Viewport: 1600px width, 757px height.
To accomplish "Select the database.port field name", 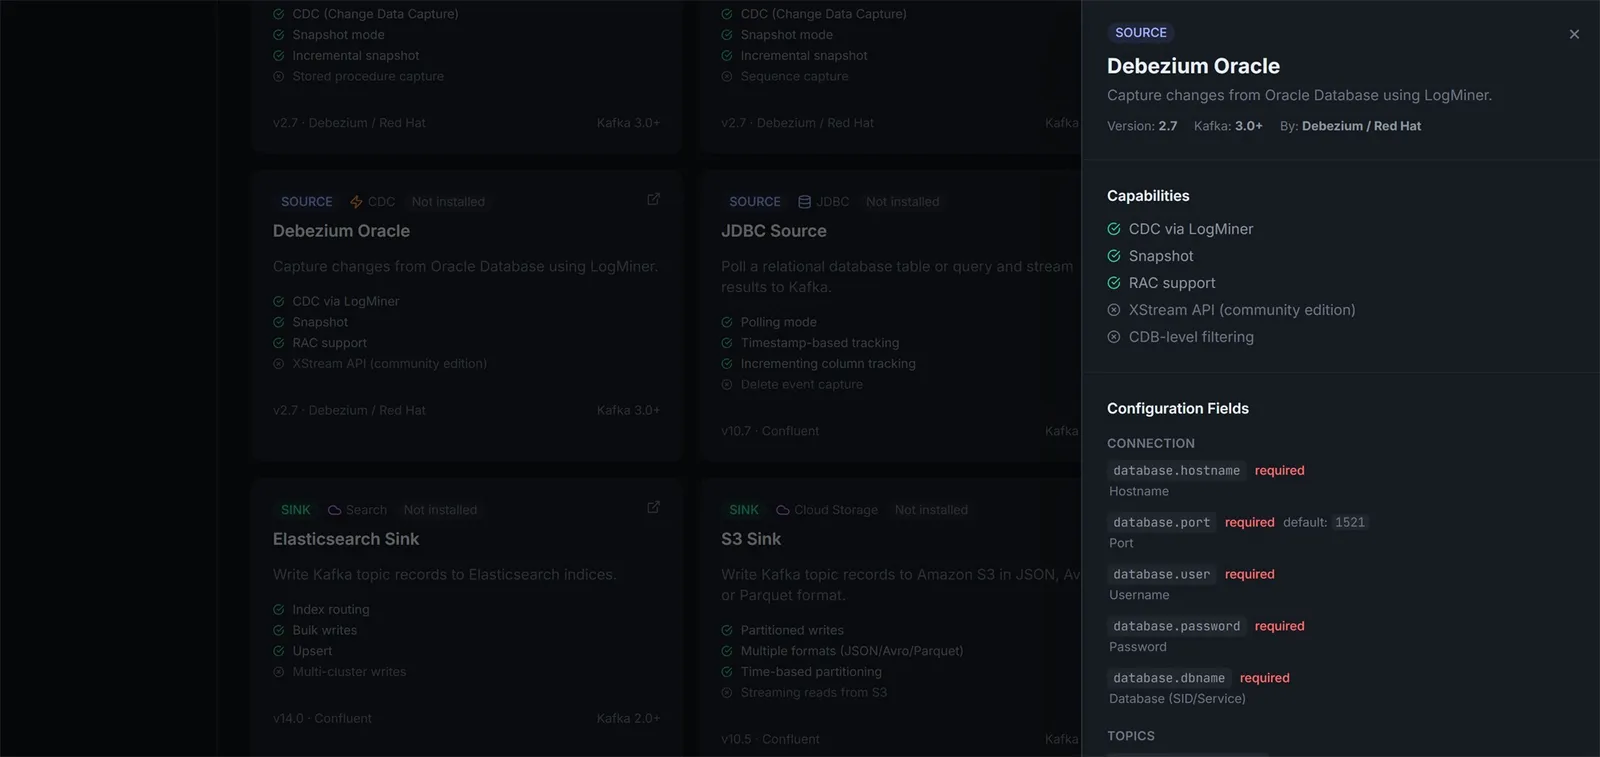I will click(1162, 522).
